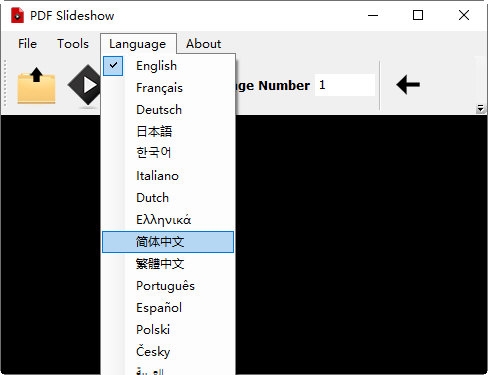This screenshot has width=488, height=375.
Task: Select 日本語 language option
Action: tap(168, 132)
